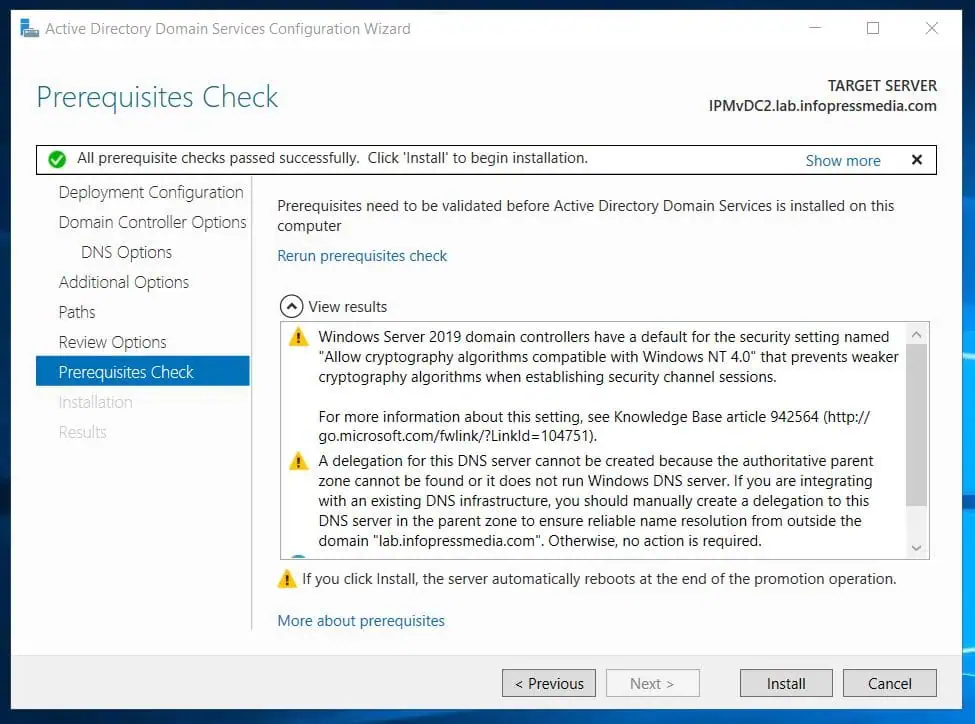
Task: Maximize the wizard window
Action: 873,28
